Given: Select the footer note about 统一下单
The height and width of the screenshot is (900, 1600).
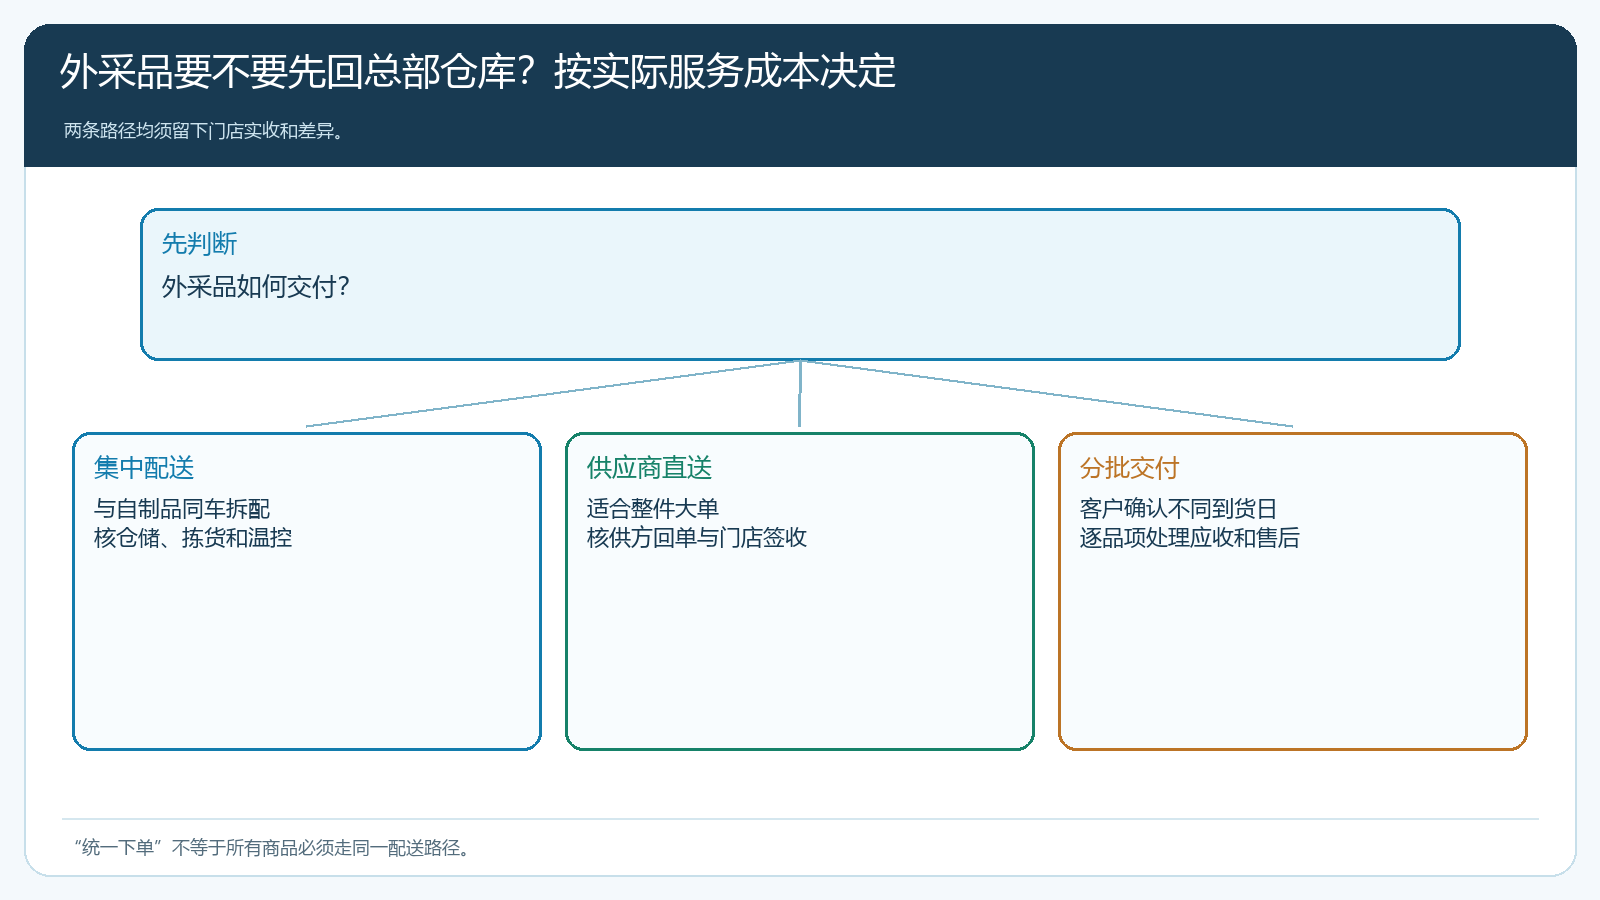Looking at the screenshot, I should pos(272,848).
